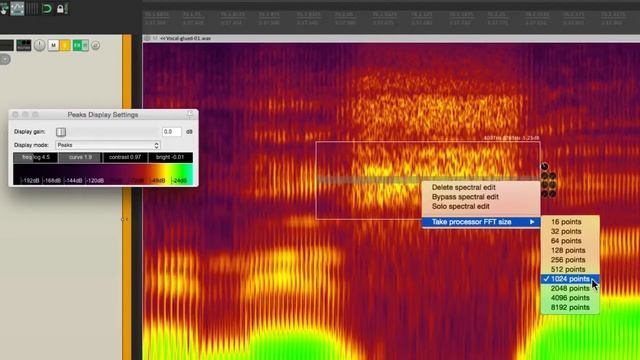Click spectral edit frequency readout label

point(511,138)
